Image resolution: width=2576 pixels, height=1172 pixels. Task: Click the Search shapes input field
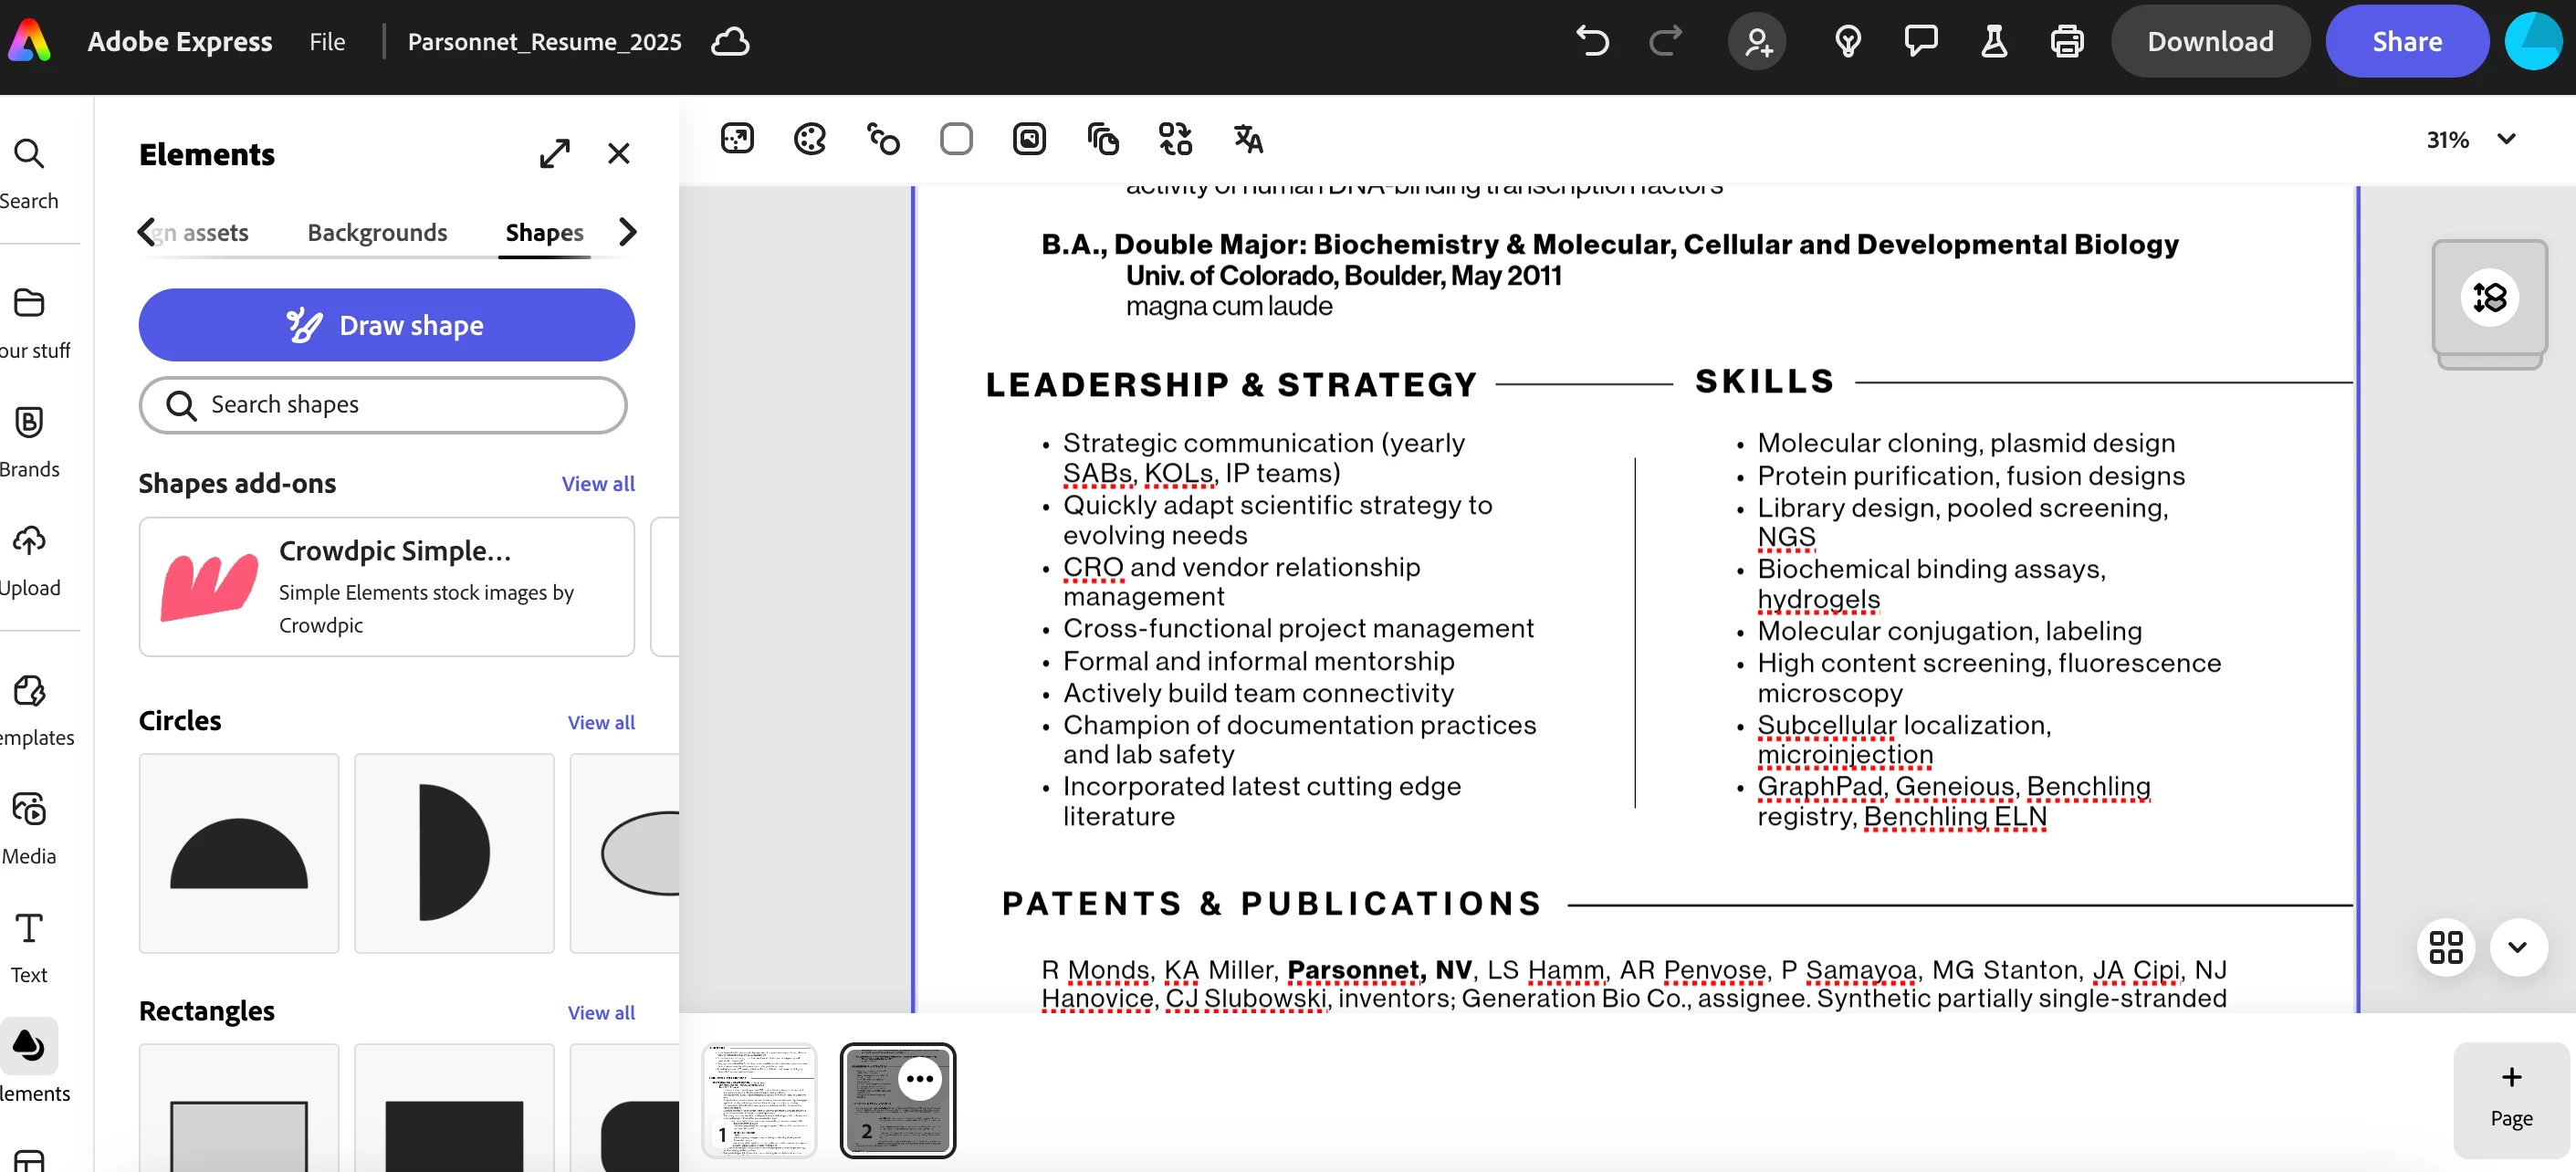383,405
